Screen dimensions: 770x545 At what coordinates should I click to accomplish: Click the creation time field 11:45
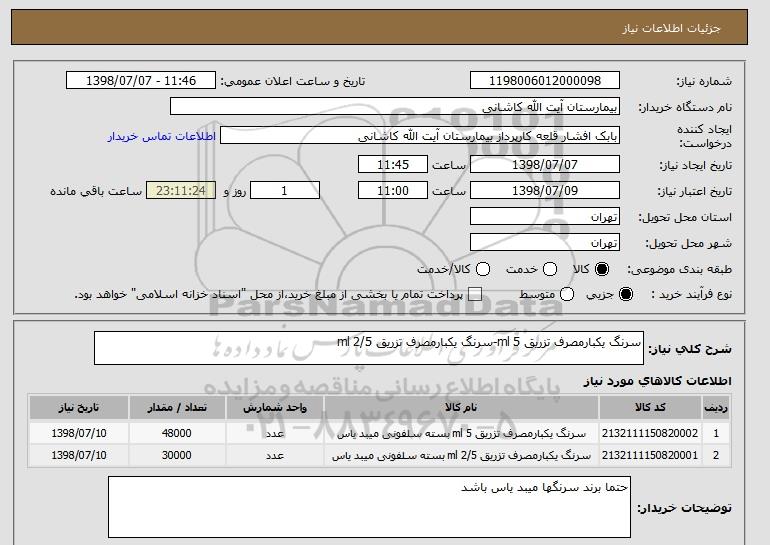[393, 164]
